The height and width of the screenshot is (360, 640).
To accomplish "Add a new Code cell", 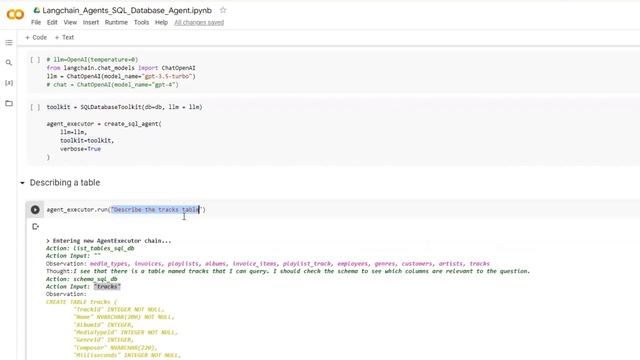I will 36,37.
